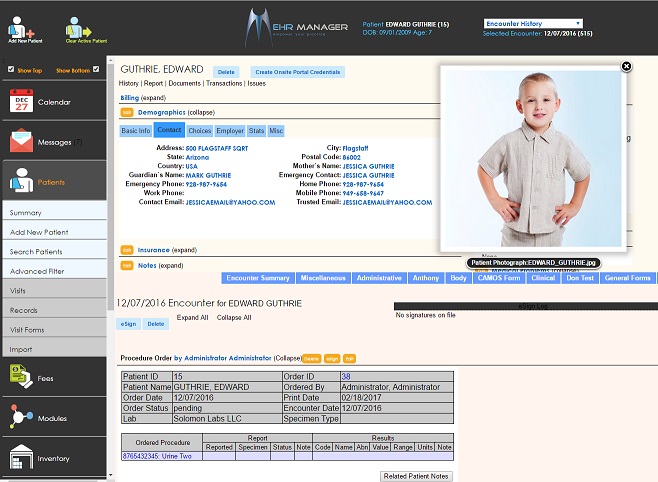658x482 pixels.
Task: Open the Calendar from the sidebar
Action: [22, 102]
